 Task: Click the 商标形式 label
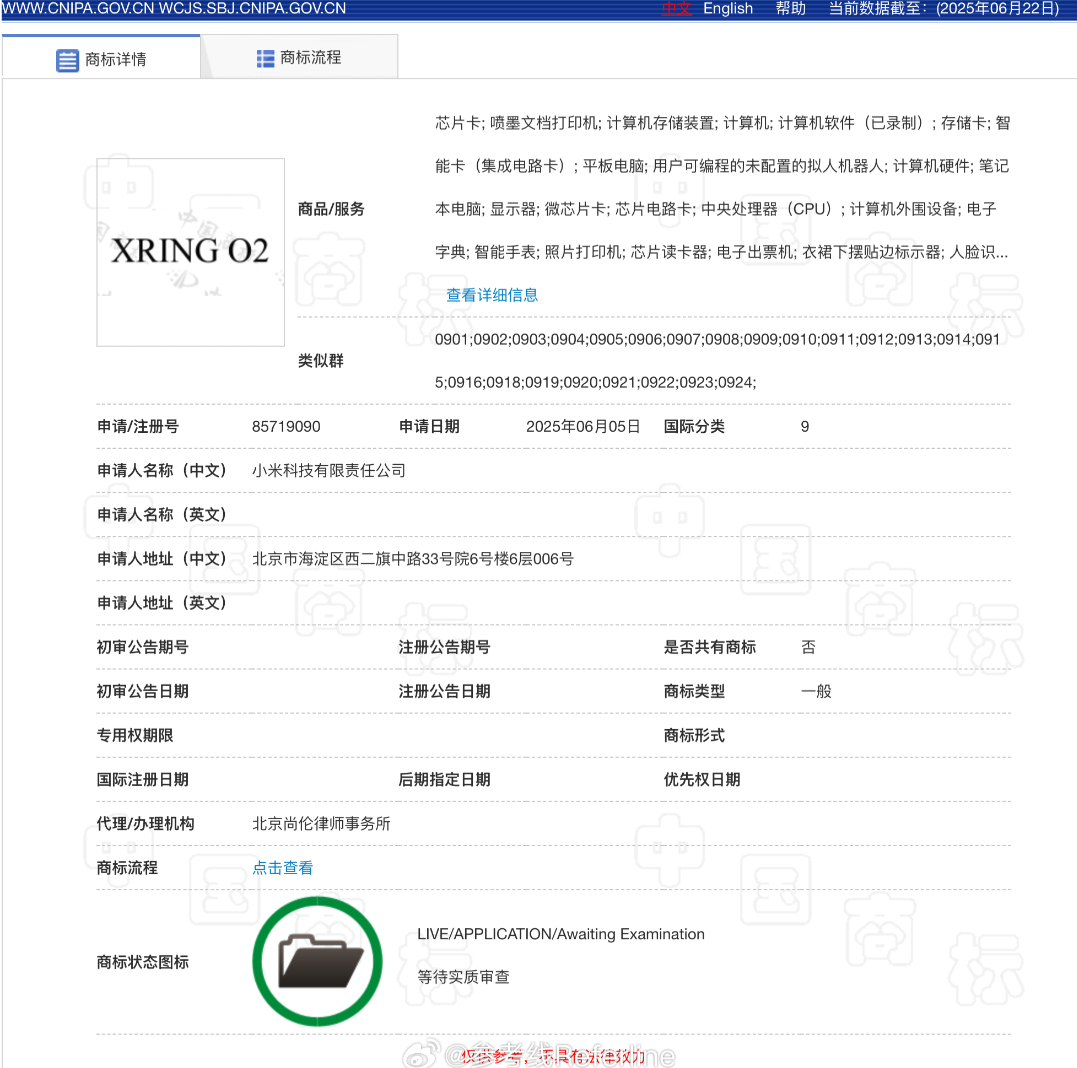694,736
